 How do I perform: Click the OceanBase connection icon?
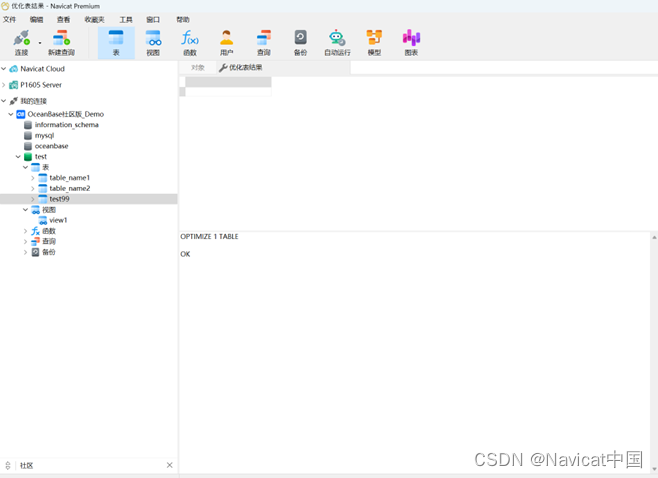coord(20,114)
